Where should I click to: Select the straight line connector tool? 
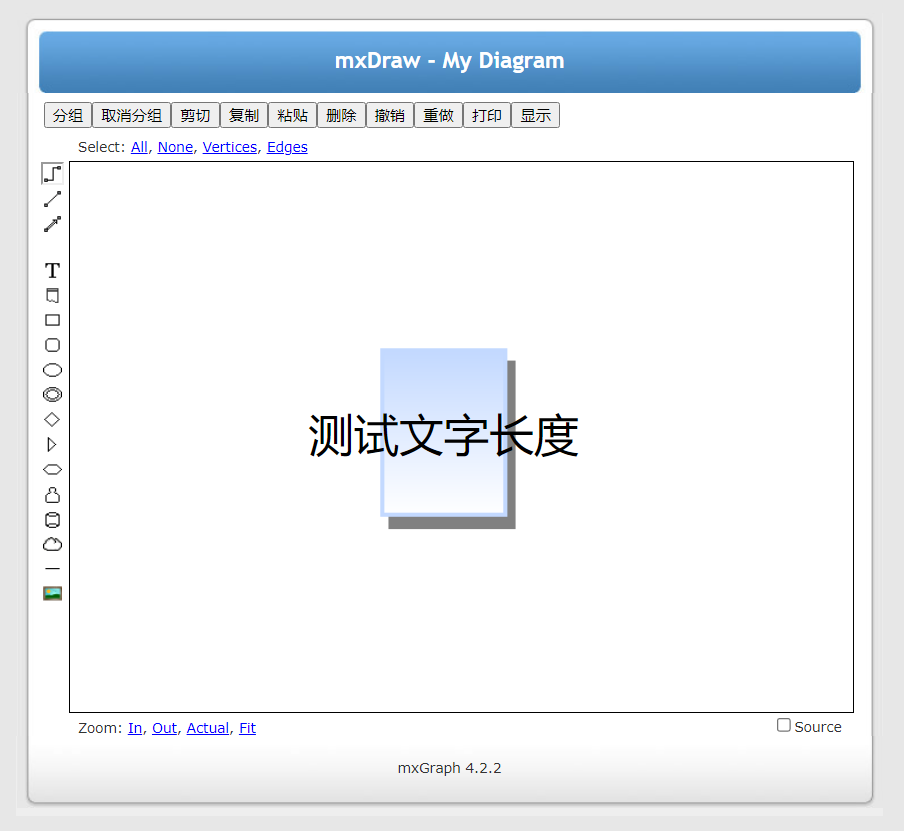pos(52,199)
